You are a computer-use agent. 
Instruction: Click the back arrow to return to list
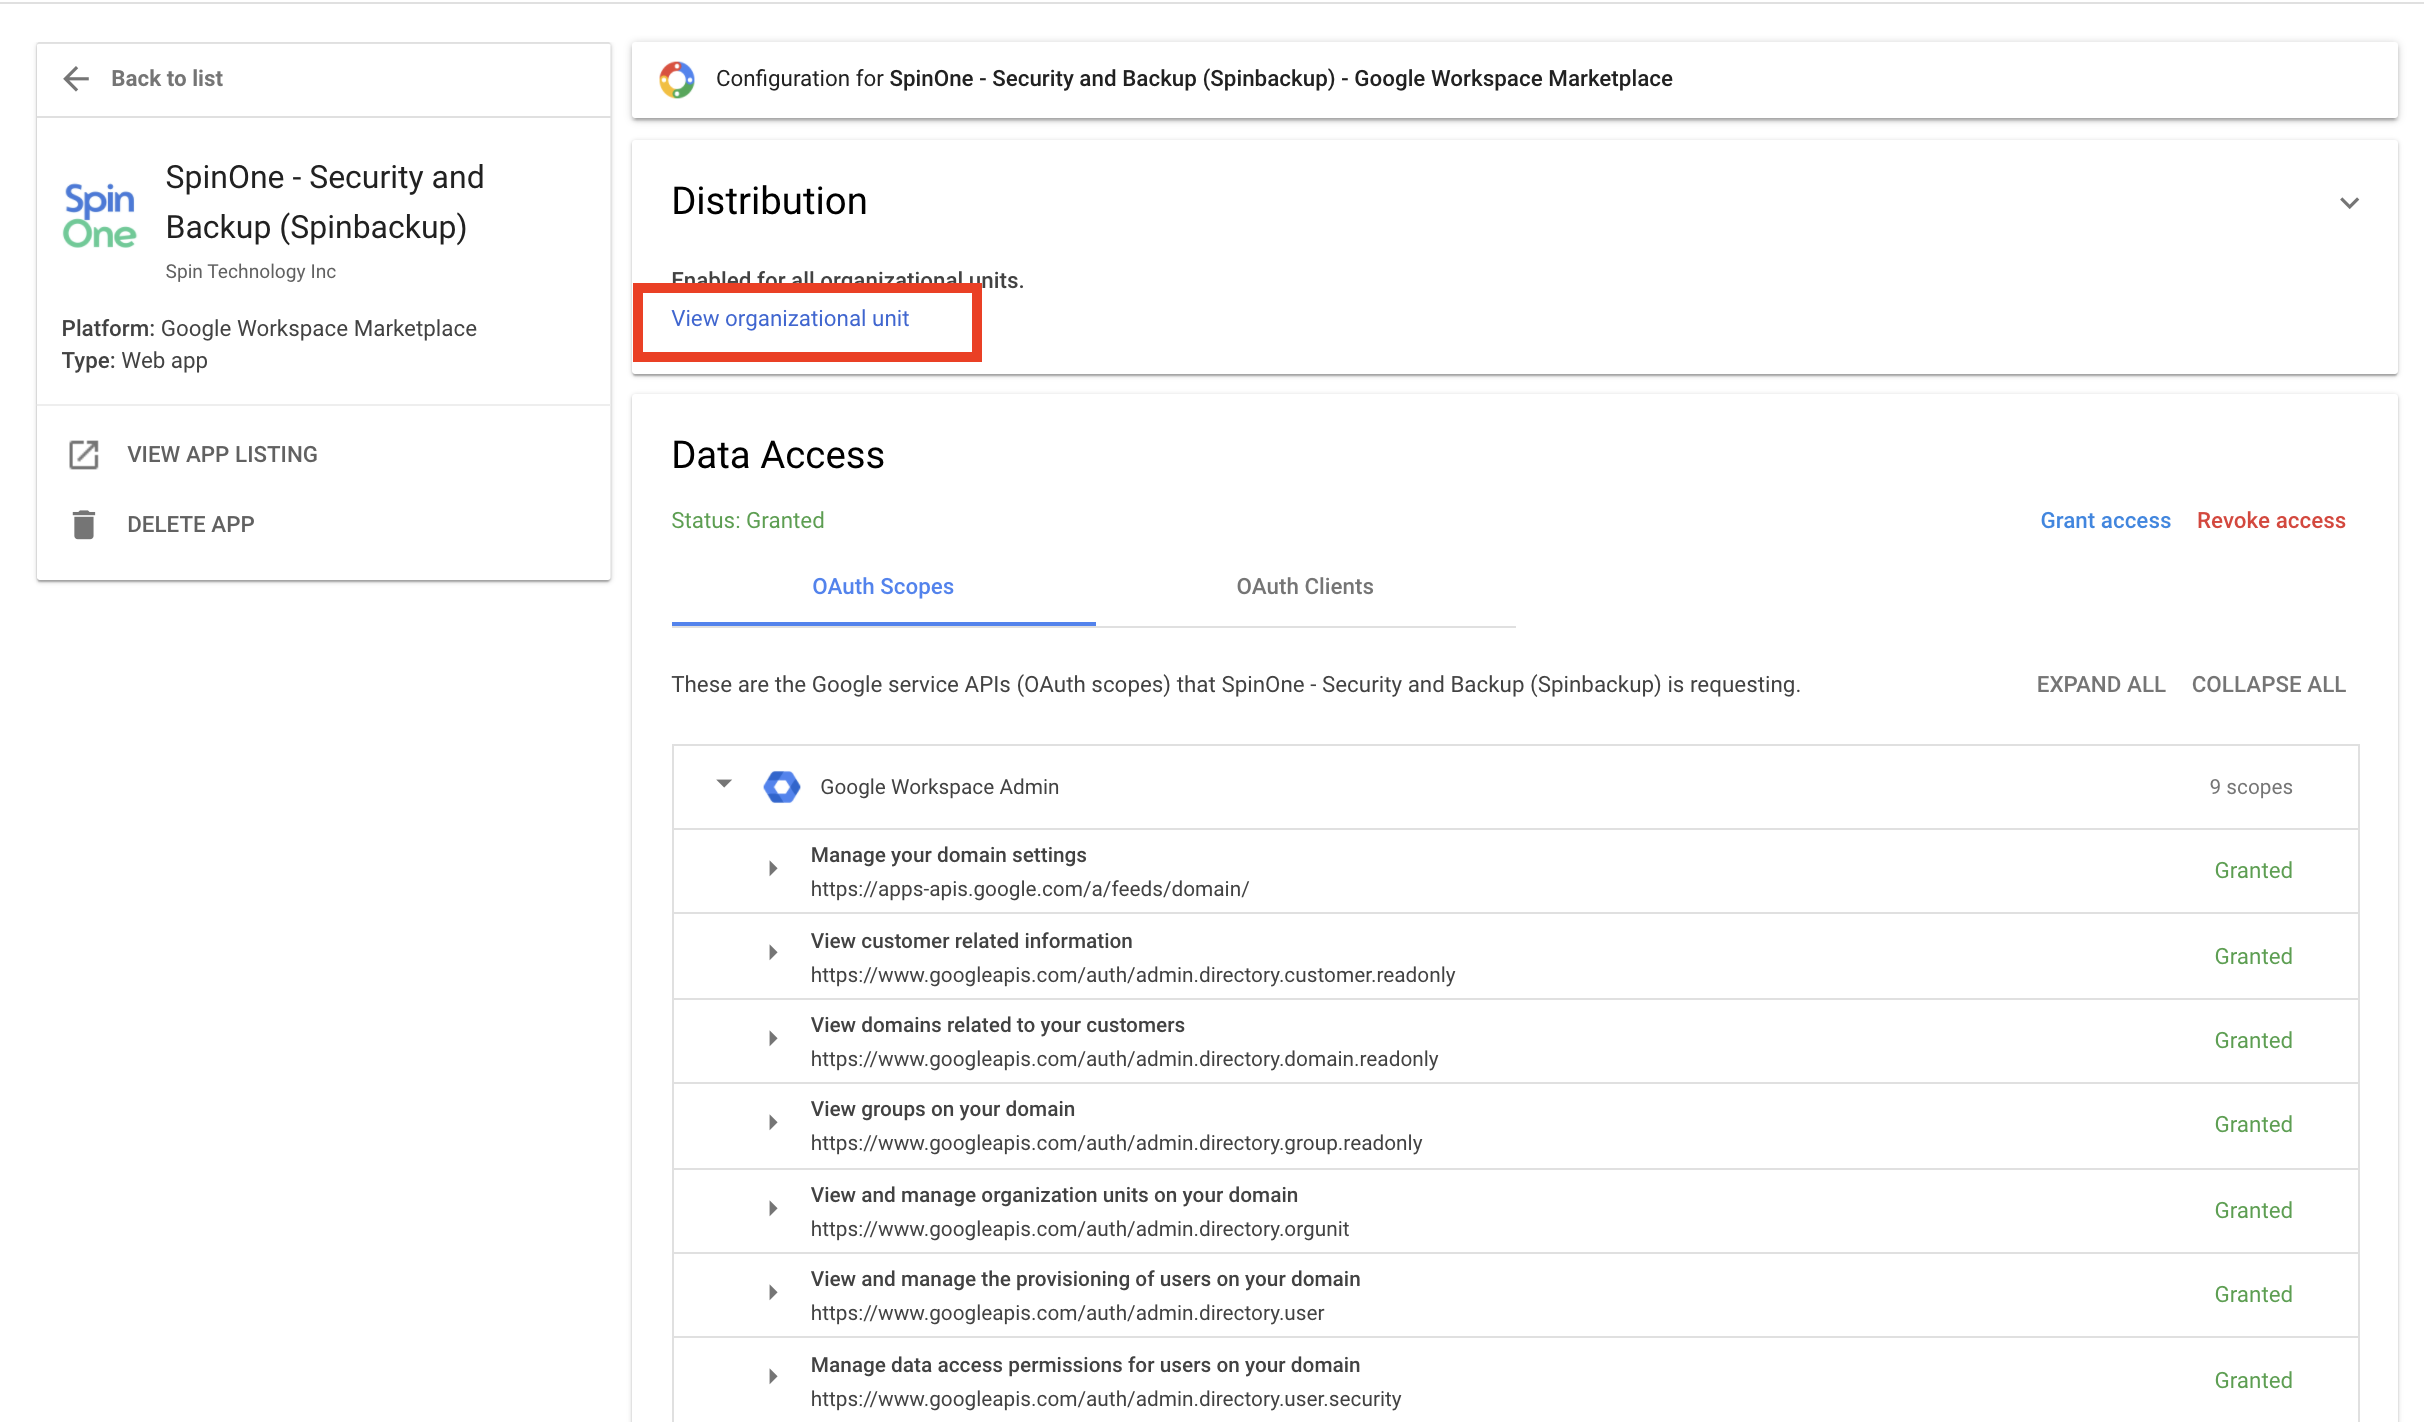pos(76,78)
